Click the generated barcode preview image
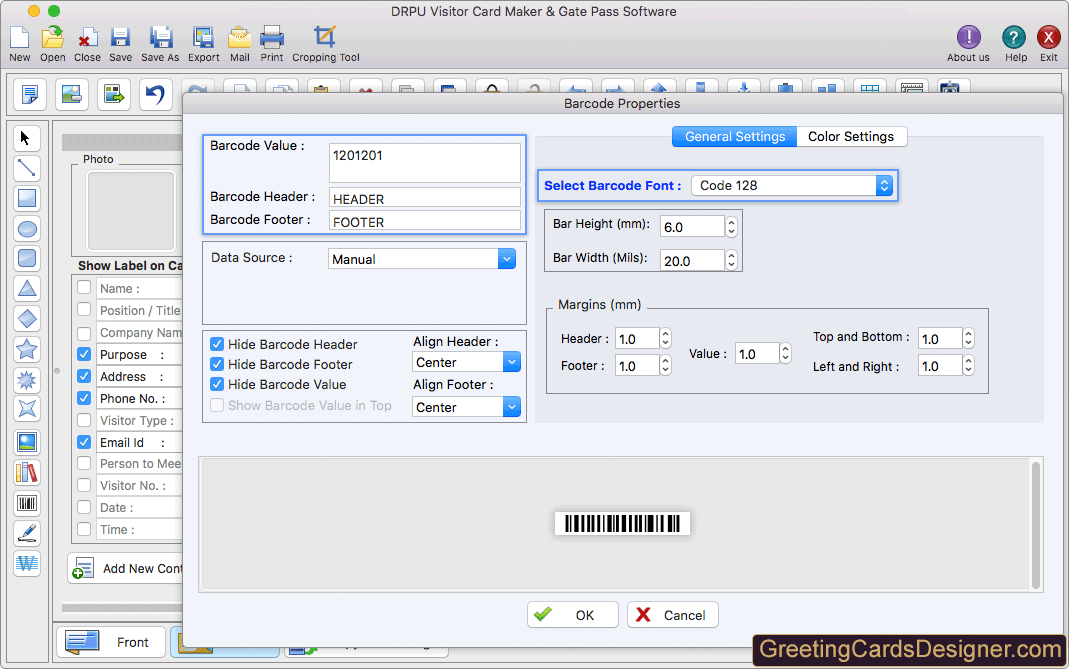Screen dimensions: 1069x669 [x=622, y=524]
